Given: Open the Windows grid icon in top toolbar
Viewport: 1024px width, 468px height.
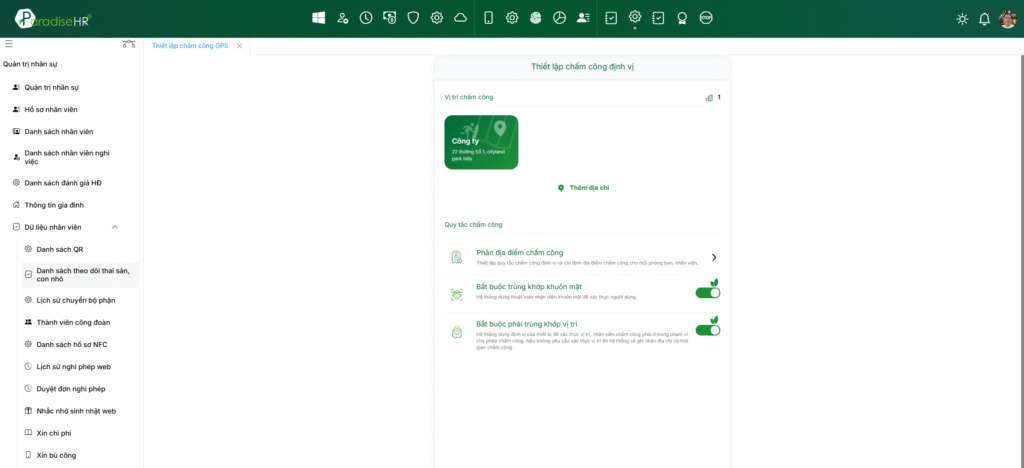Looking at the screenshot, I should click(319, 18).
